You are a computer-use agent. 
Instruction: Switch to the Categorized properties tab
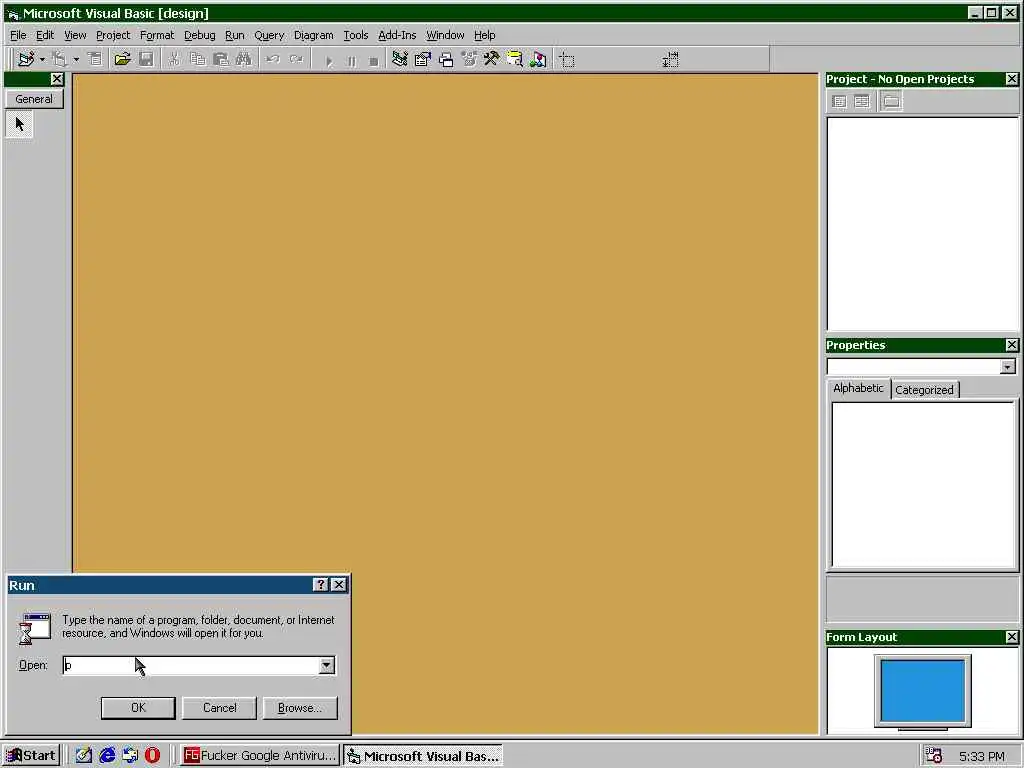924,390
